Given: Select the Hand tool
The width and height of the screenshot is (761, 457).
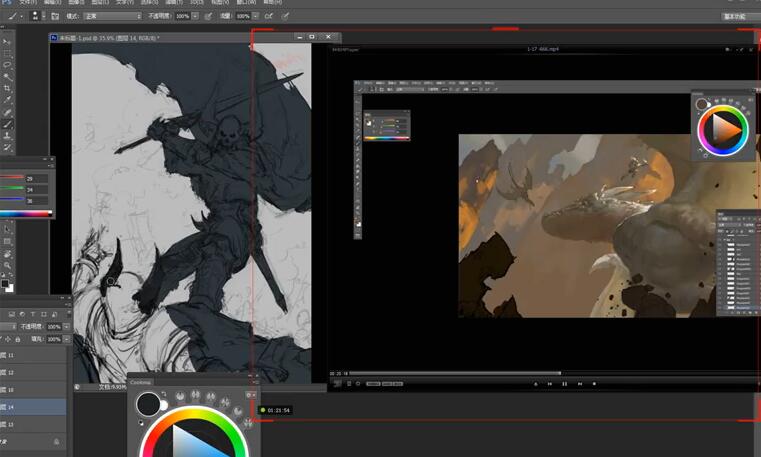Looking at the screenshot, I should [7, 254].
